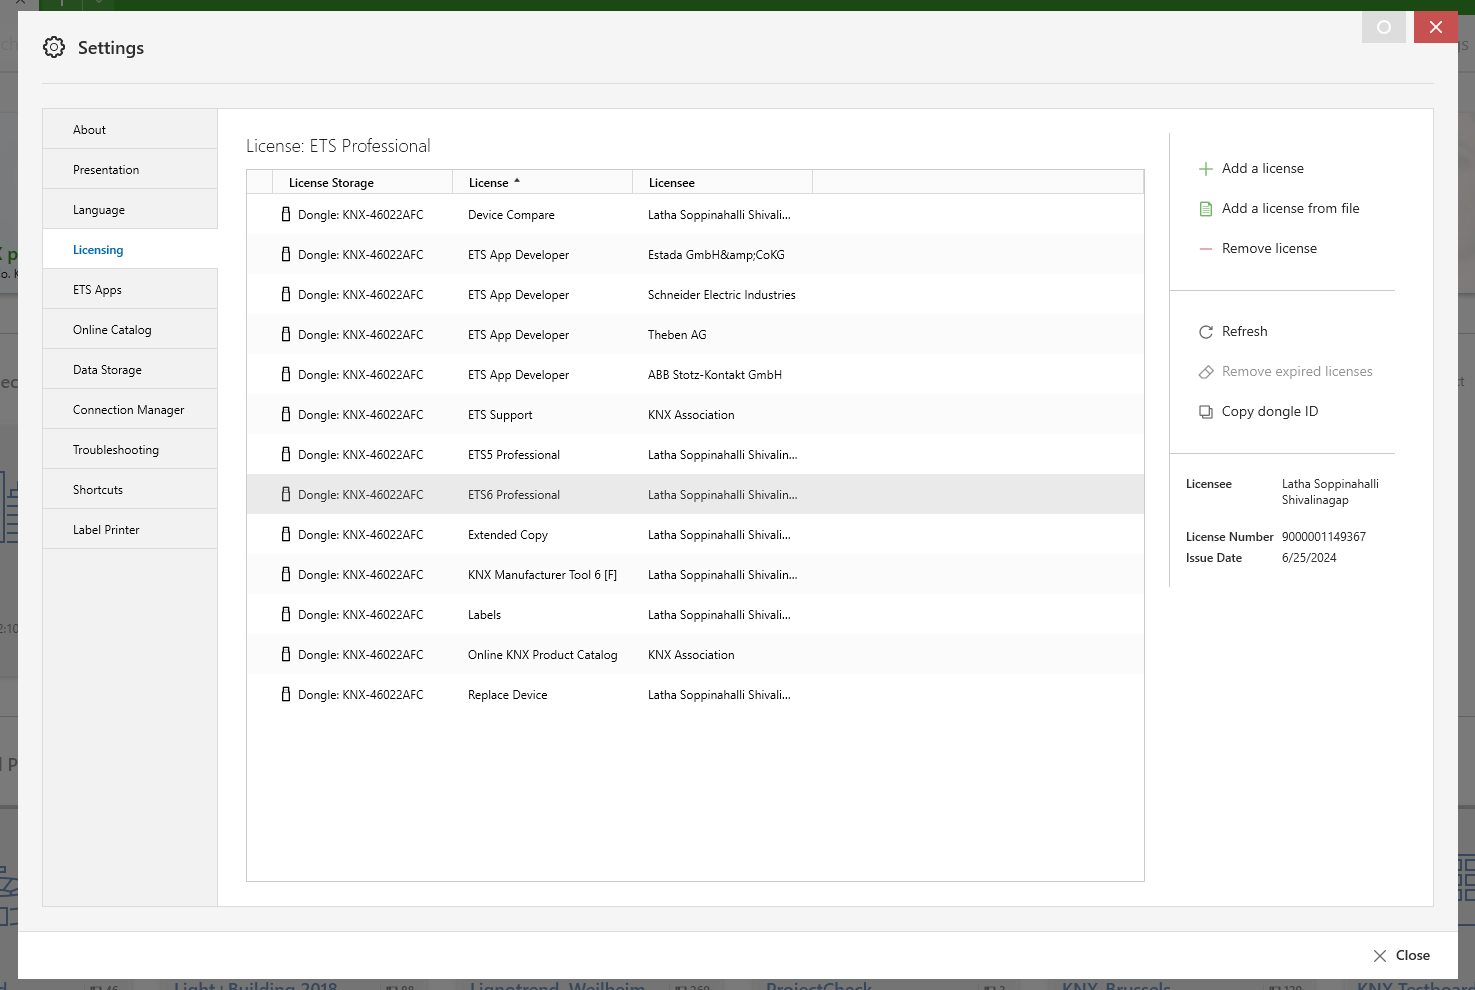Select Theben AG licensee cell
Screen dimensions: 1475x990
coord(677,334)
